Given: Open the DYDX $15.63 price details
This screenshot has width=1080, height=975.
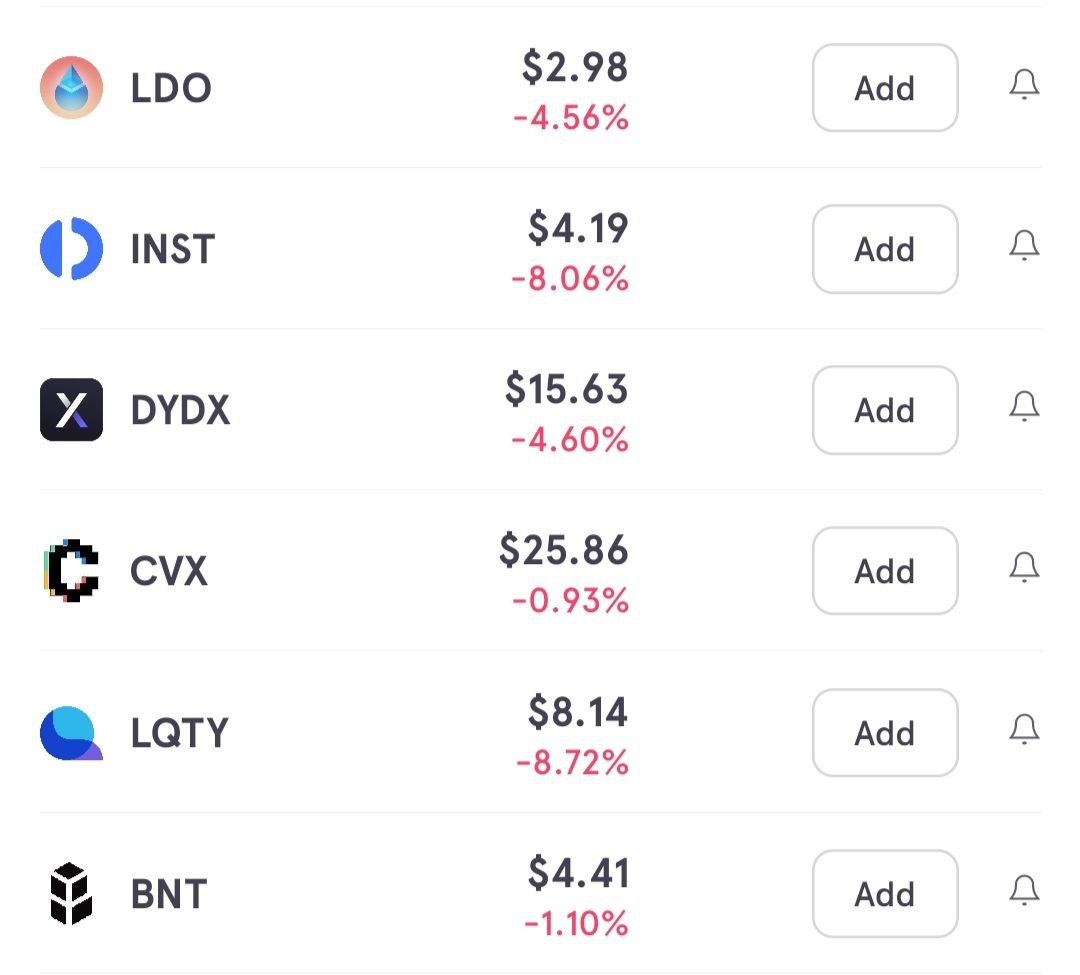Looking at the screenshot, I should tap(566, 389).
